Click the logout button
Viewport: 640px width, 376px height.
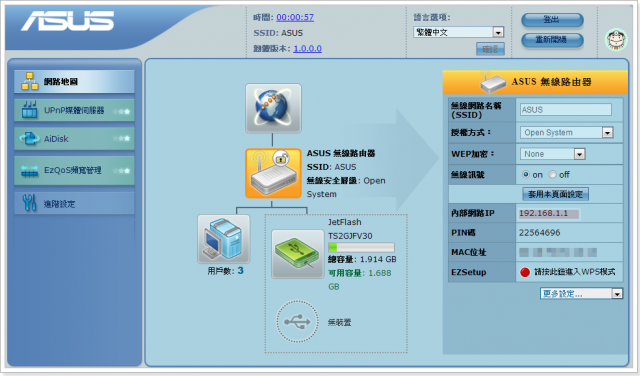click(552, 20)
